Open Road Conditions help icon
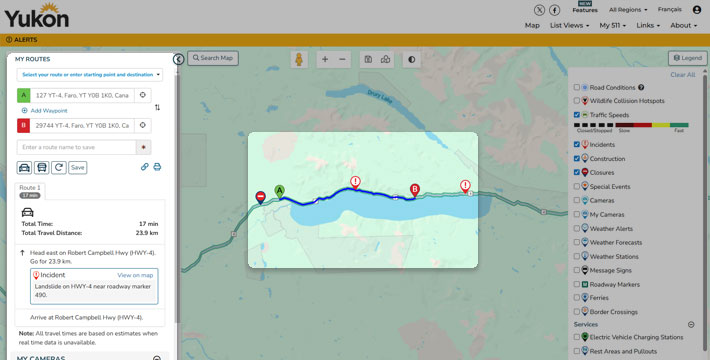The image size is (710, 360). (x=641, y=87)
